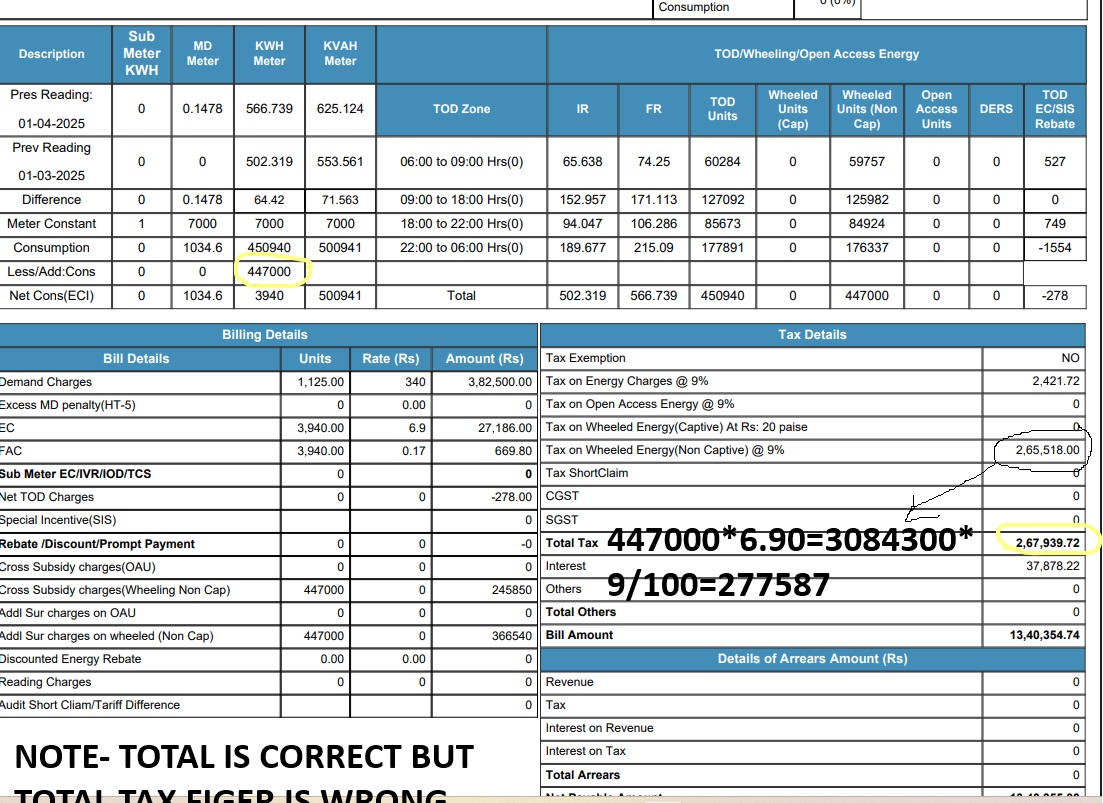This screenshot has width=1103, height=803.
Task: Select the IR value 65.638
Action: point(582,162)
